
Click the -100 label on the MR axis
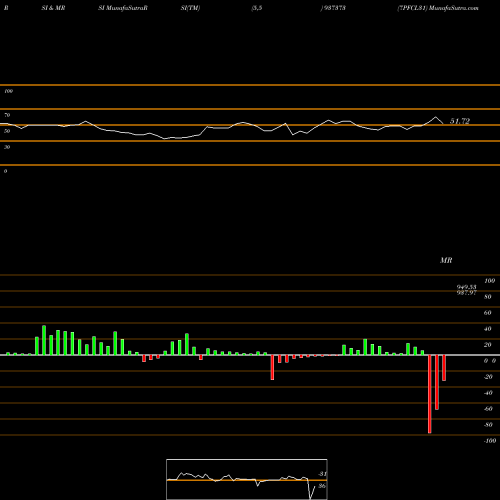click(x=490, y=441)
